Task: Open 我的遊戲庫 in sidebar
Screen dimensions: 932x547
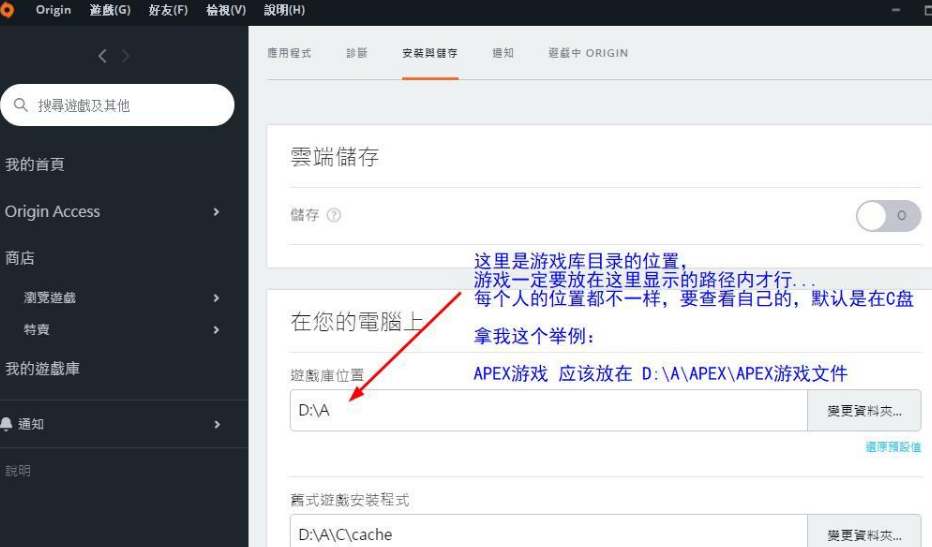Action: tap(42, 369)
